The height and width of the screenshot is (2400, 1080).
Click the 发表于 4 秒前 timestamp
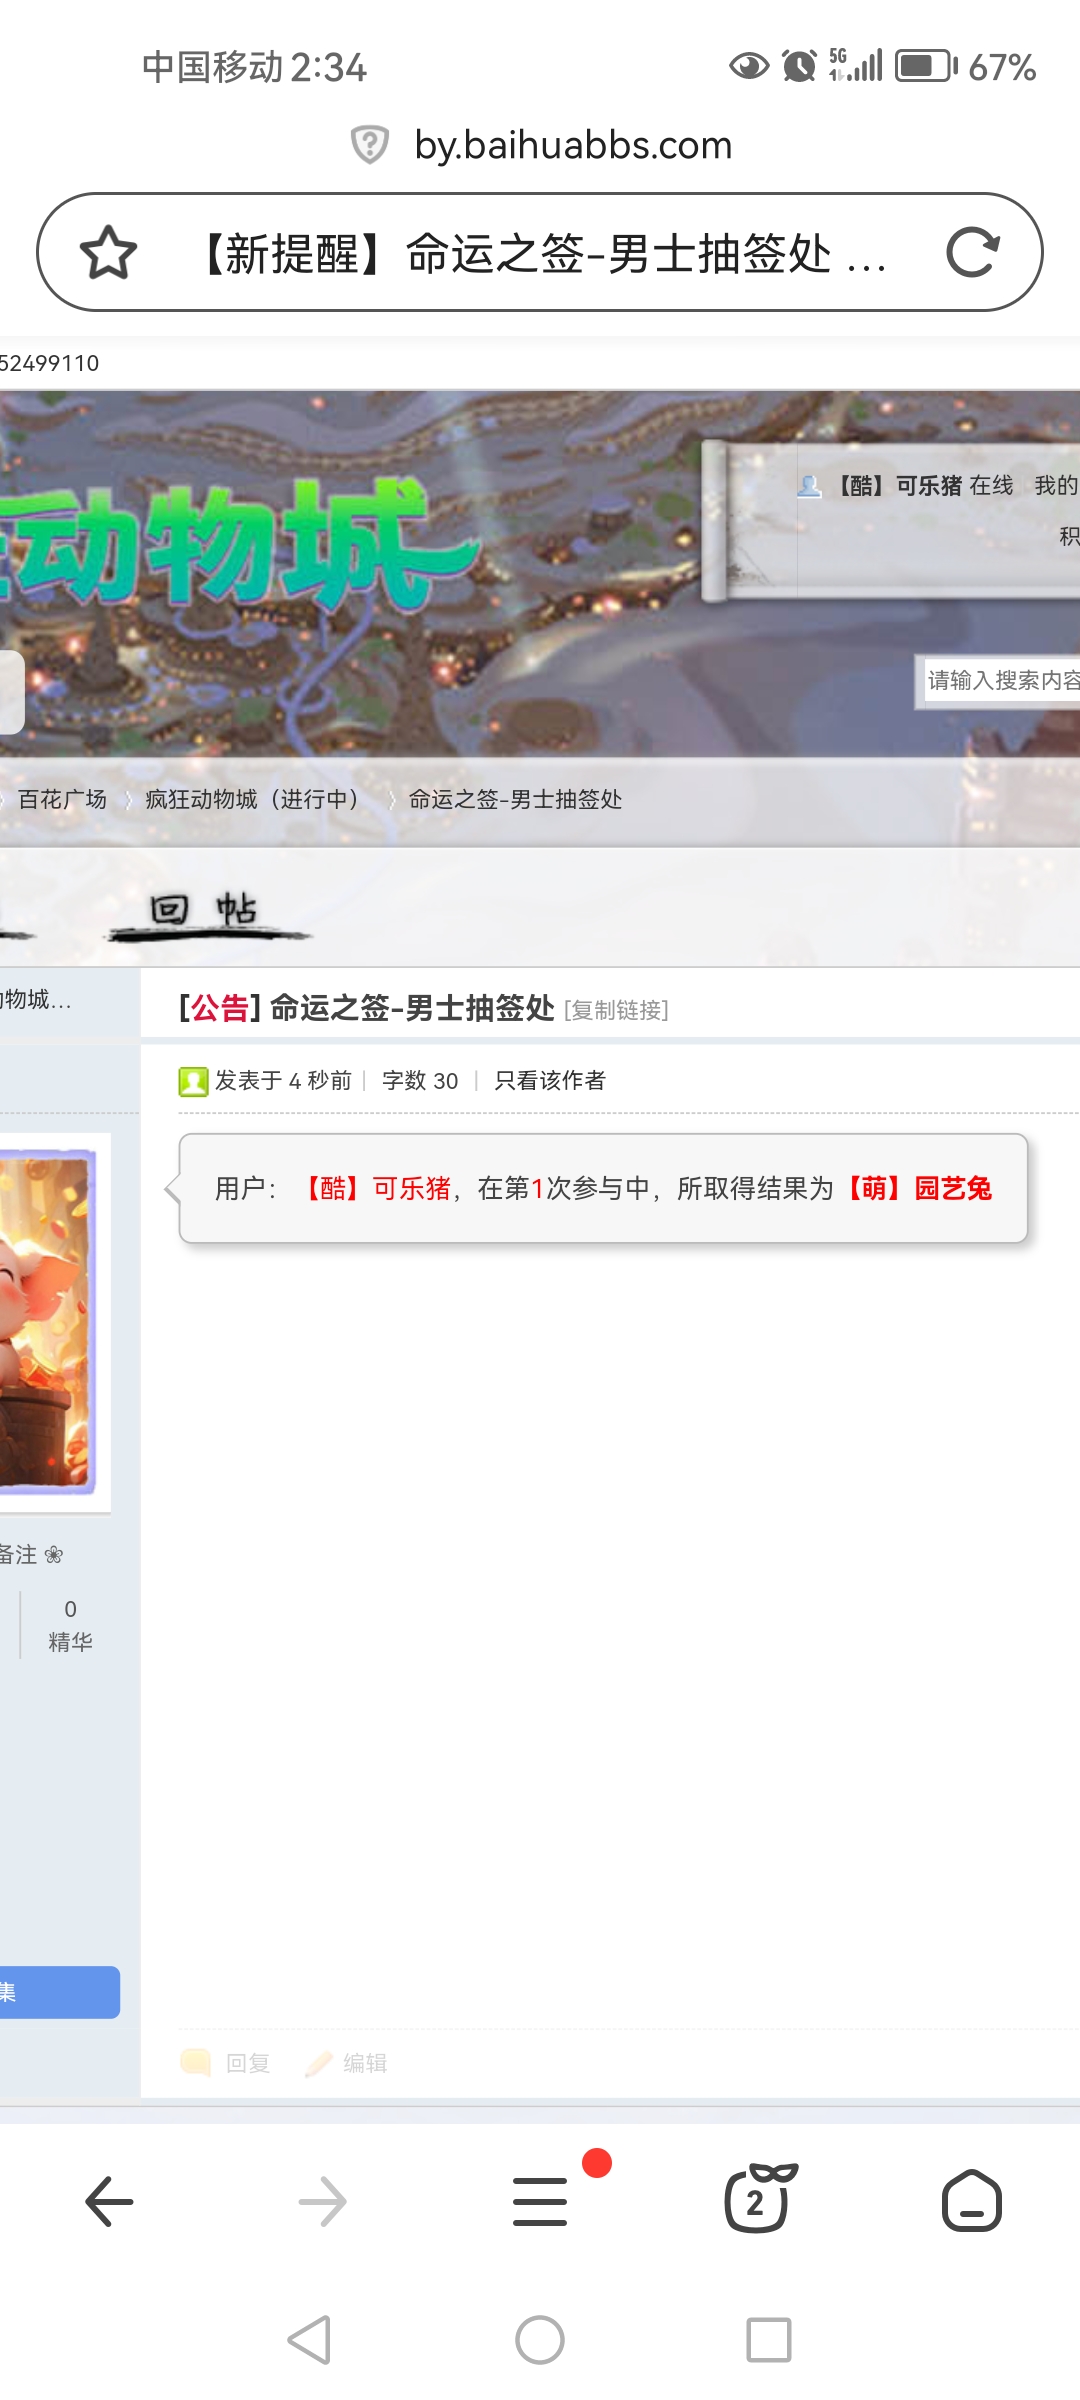pos(283,1080)
